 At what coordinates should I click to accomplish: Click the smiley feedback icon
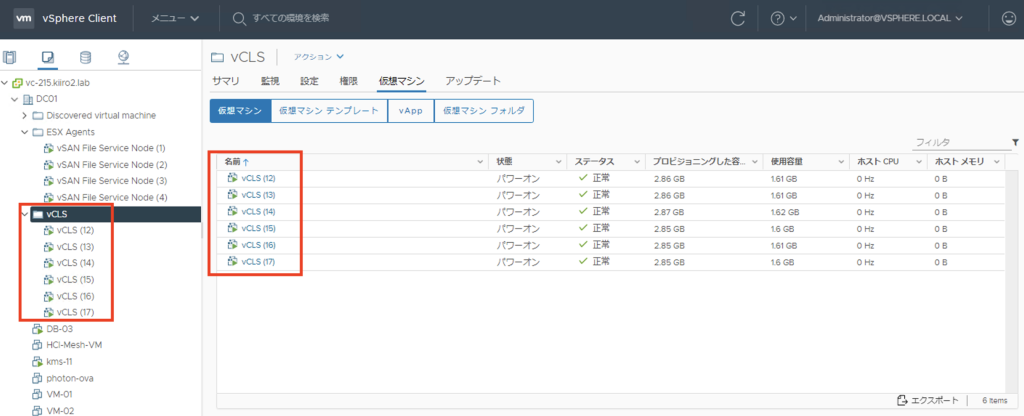pos(1008,18)
